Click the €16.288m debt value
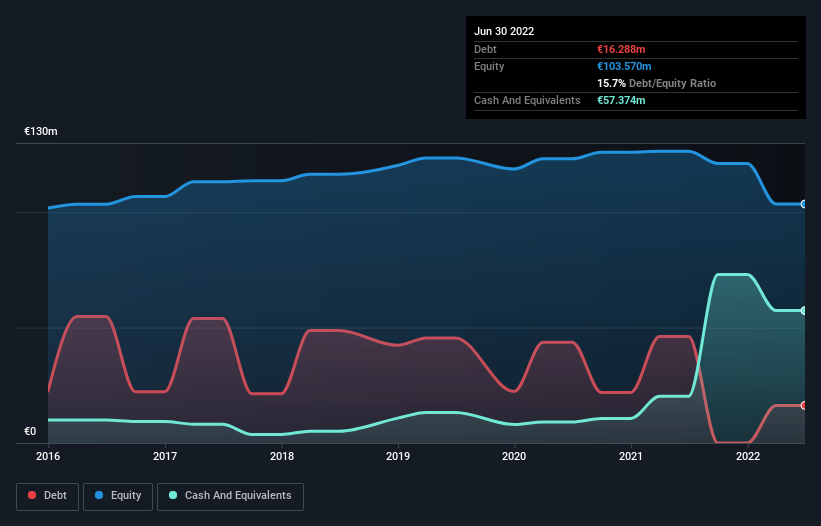Viewport: 821px width, 526px height. [621, 49]
